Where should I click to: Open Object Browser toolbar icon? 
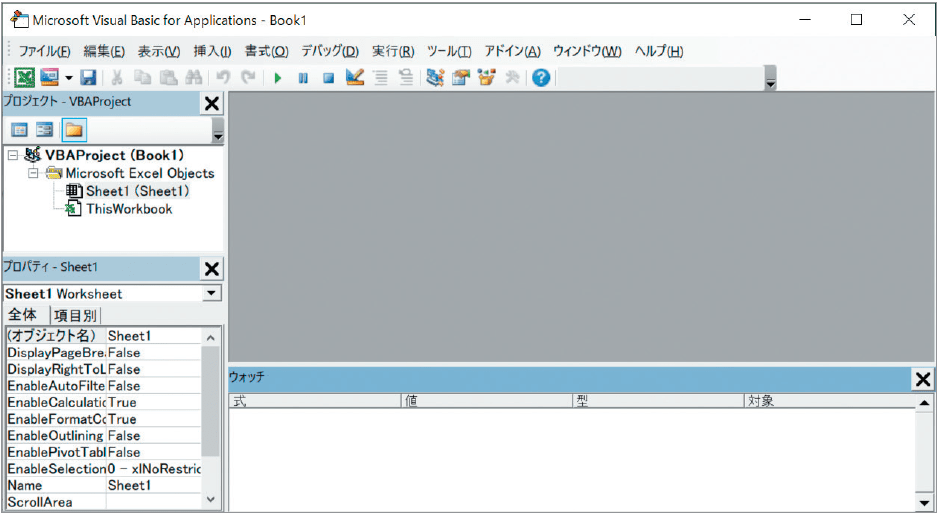tap(486, 77)
